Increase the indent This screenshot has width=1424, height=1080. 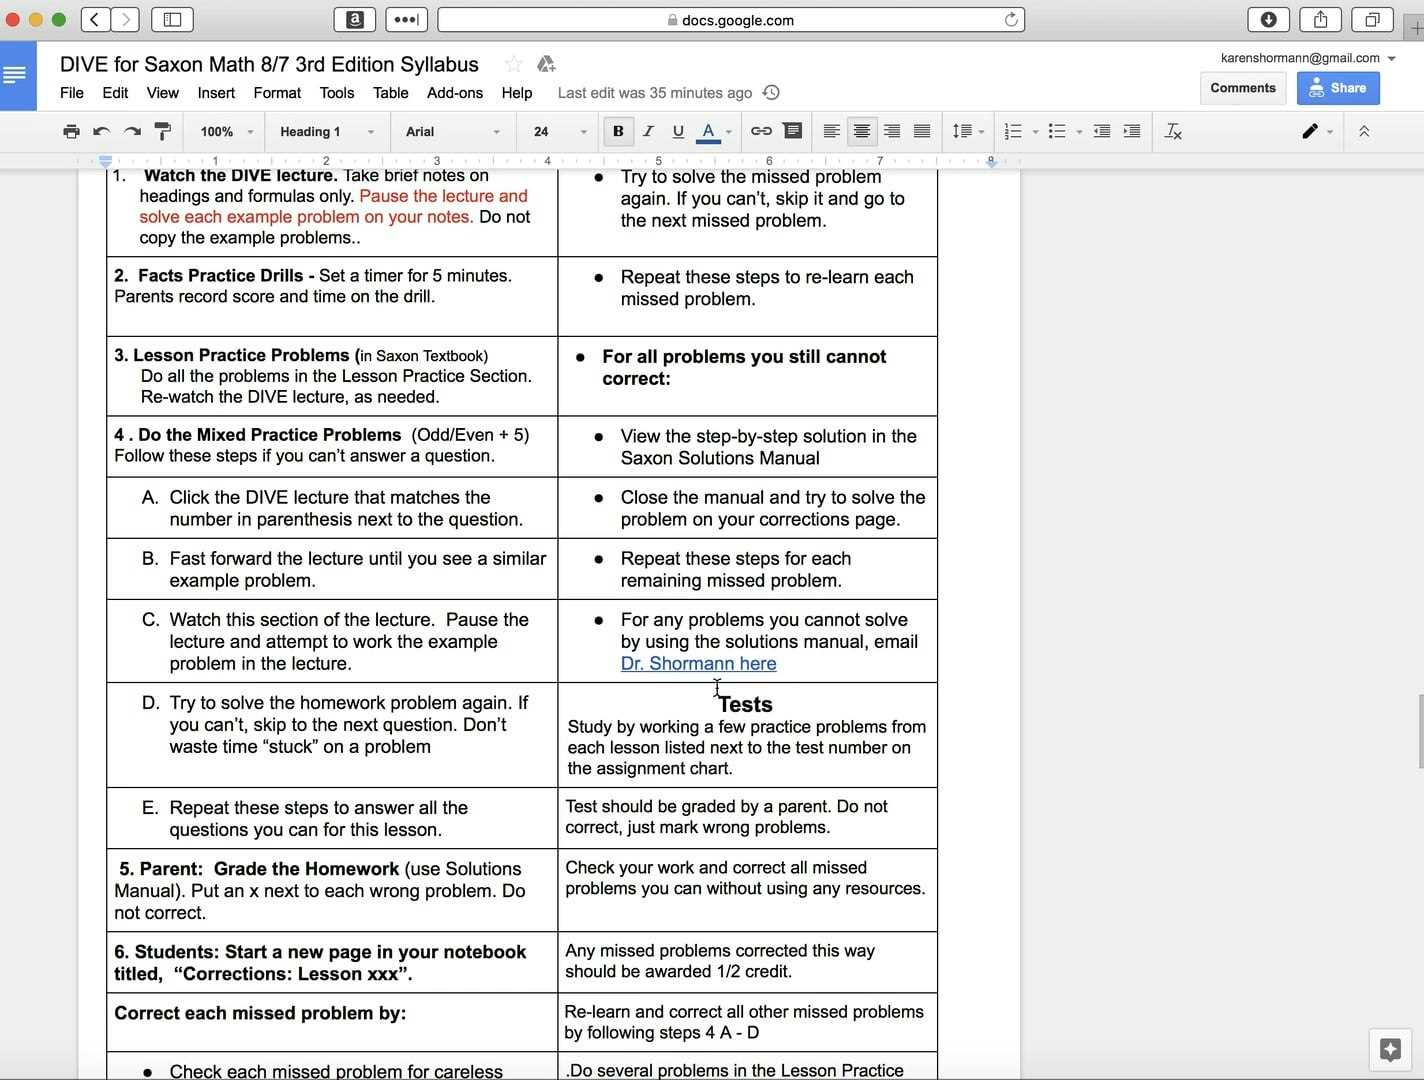coord(1132,131)
